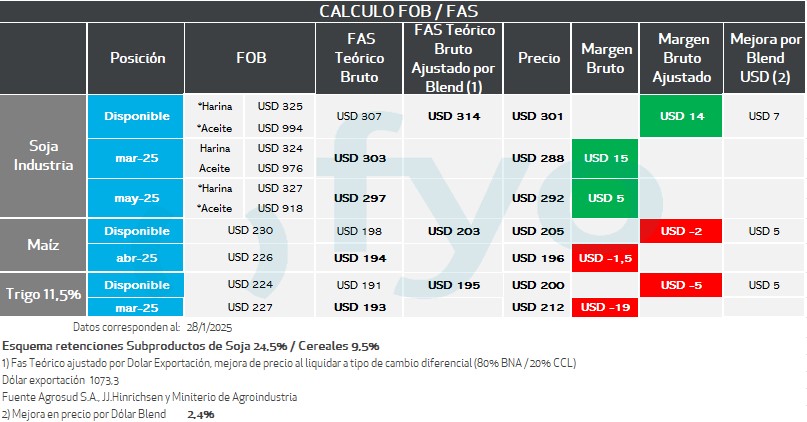Viewport: 807px width, 422px height.
Task: Select the "Maíz" row label
Action: (x=43, y=245)
